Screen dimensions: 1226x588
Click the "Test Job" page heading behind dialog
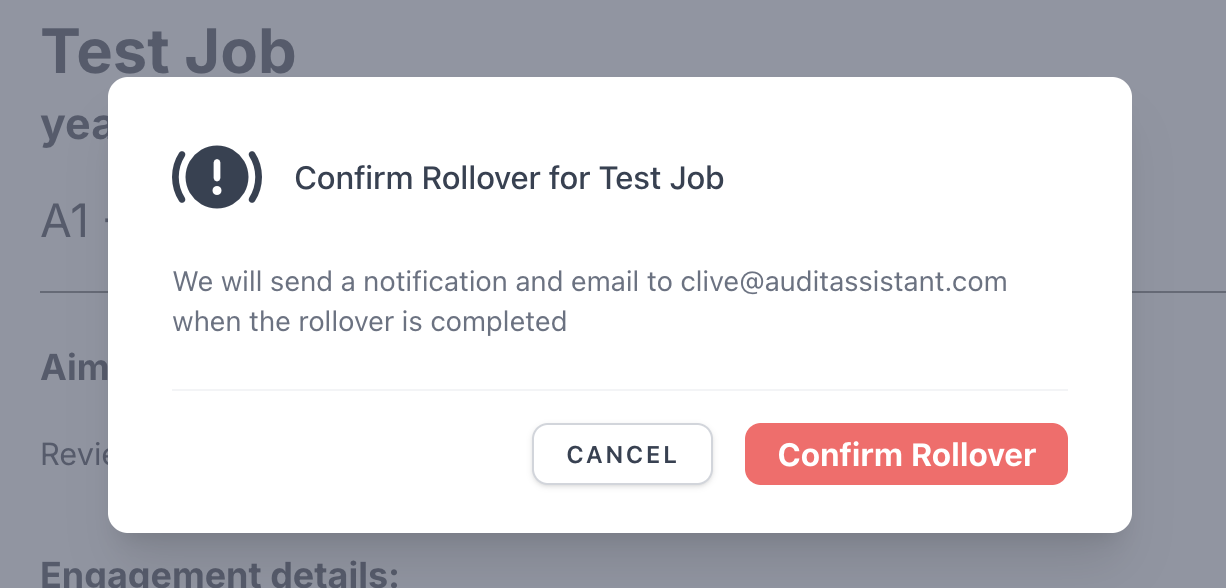click(168, 50)
